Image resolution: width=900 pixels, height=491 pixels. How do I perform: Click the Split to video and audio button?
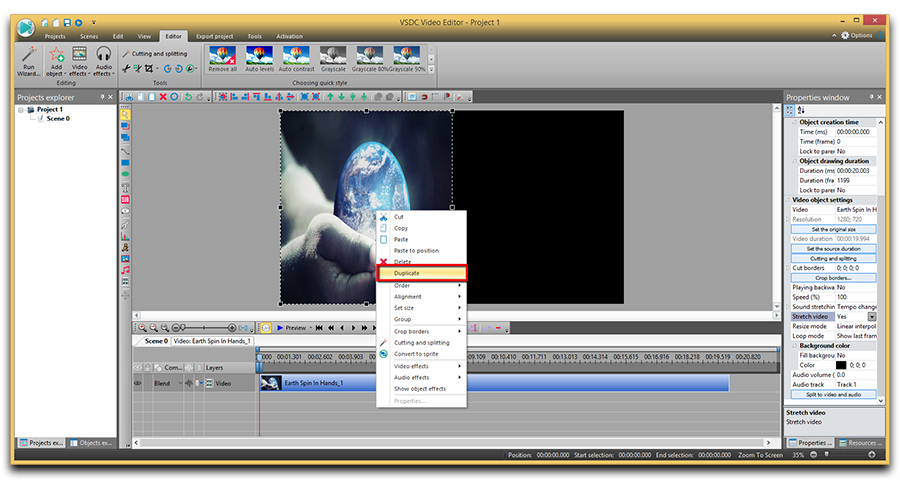tap(833, 395)
